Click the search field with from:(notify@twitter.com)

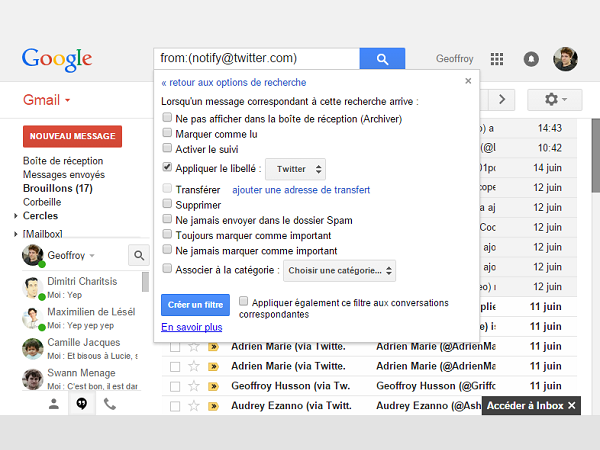[x=257, y=59]
